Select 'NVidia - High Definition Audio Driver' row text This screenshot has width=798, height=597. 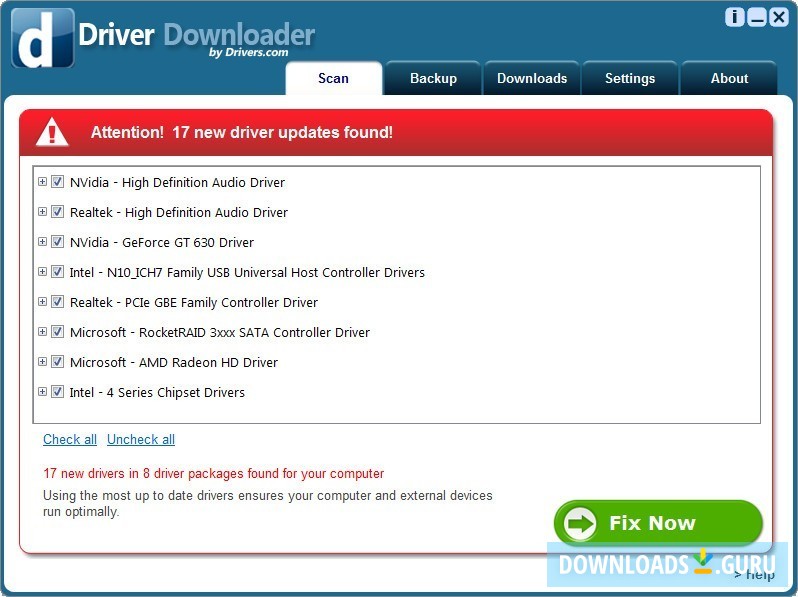177,182
